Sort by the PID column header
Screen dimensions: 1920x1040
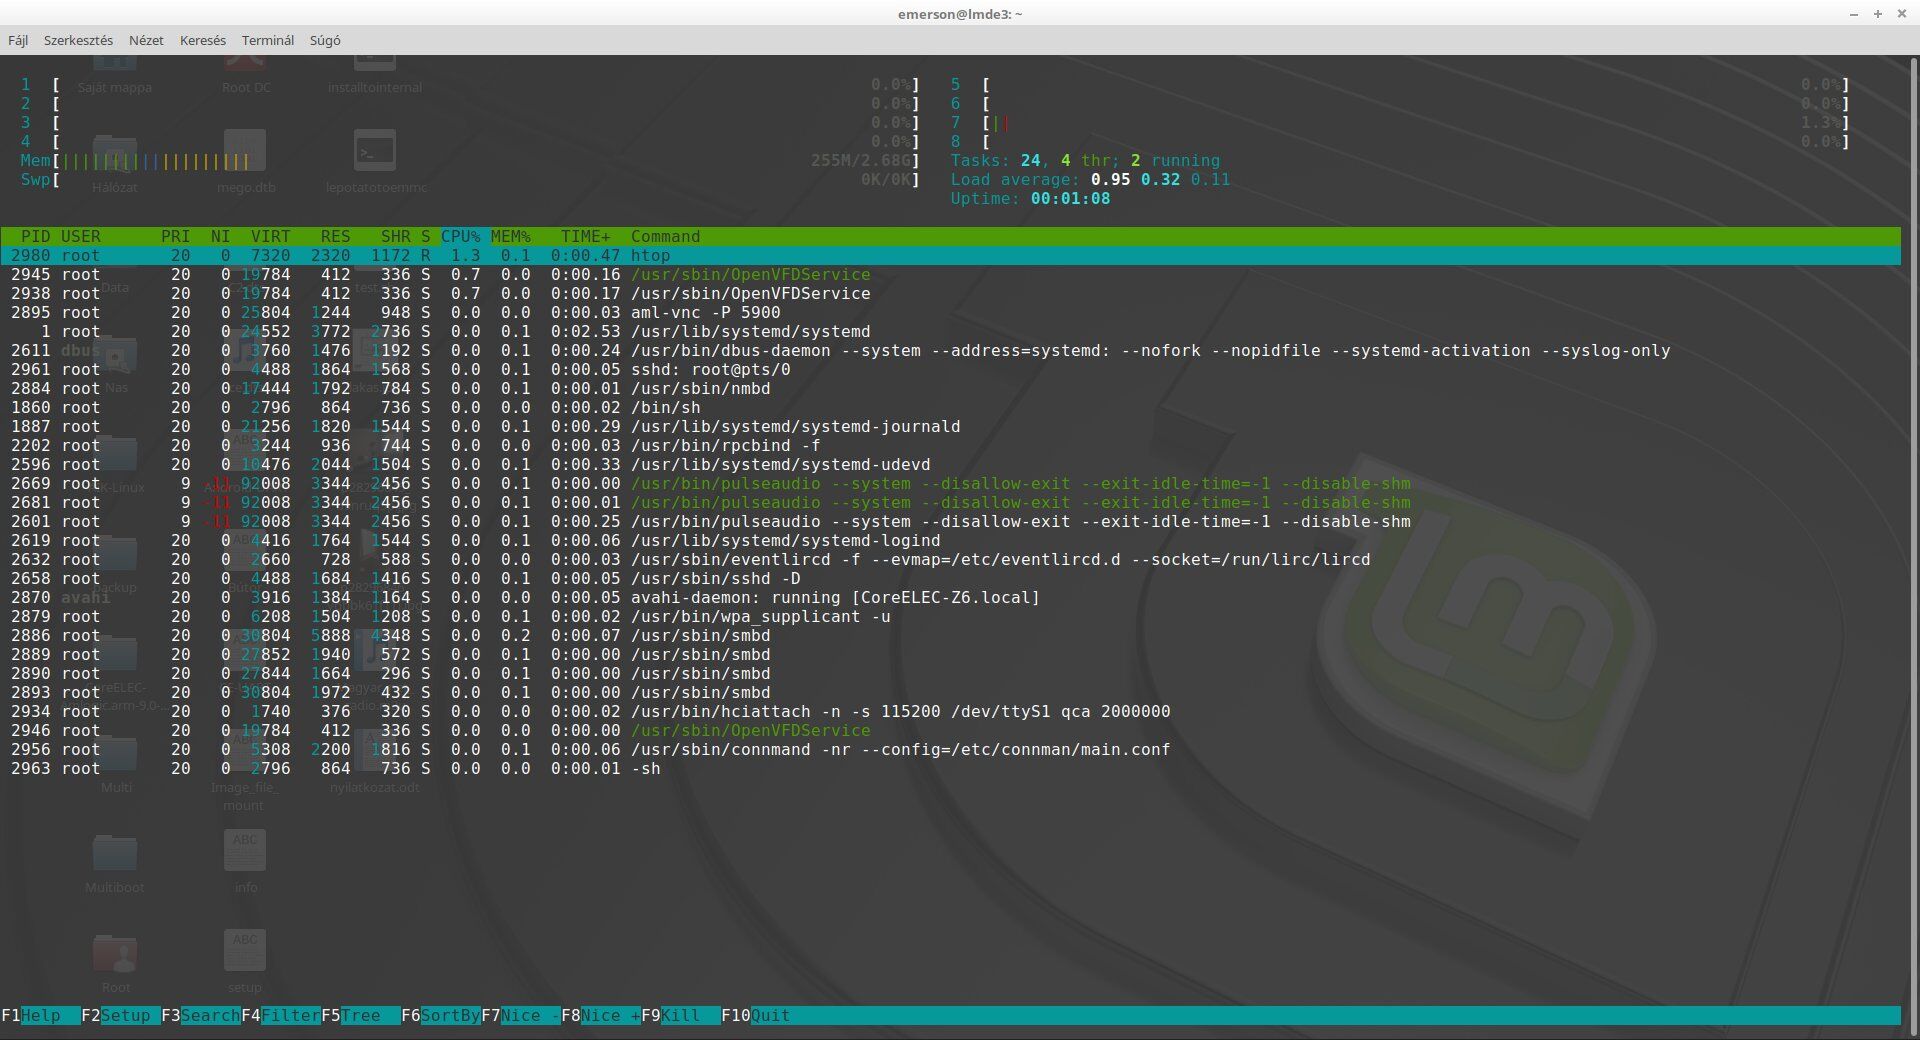[x=35, y=237]
